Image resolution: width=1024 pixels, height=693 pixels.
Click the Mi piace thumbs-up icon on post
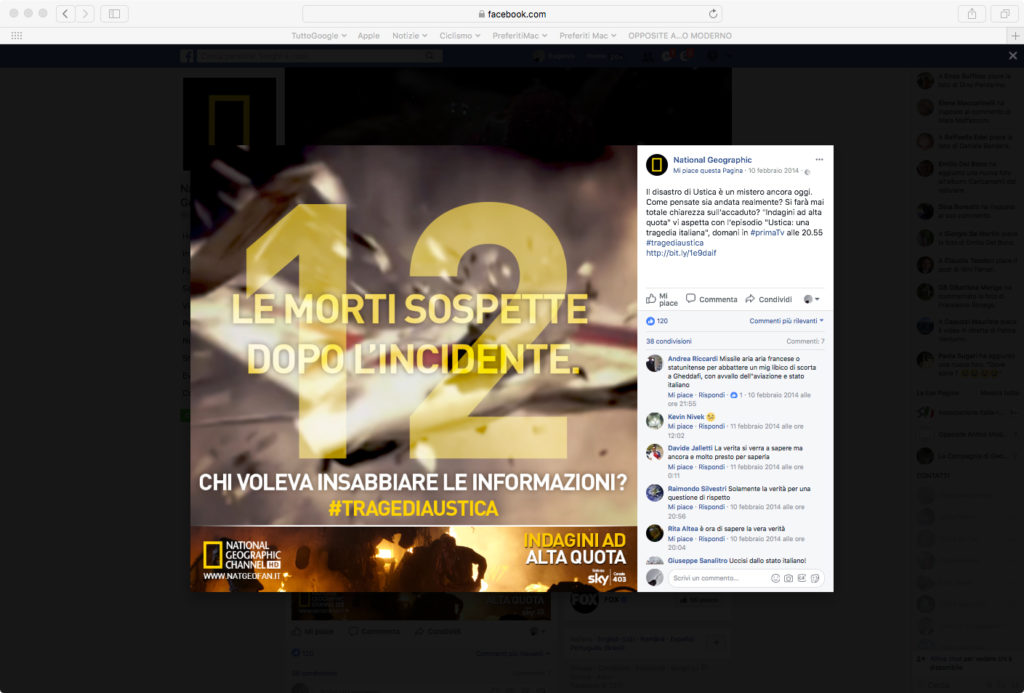651,298
